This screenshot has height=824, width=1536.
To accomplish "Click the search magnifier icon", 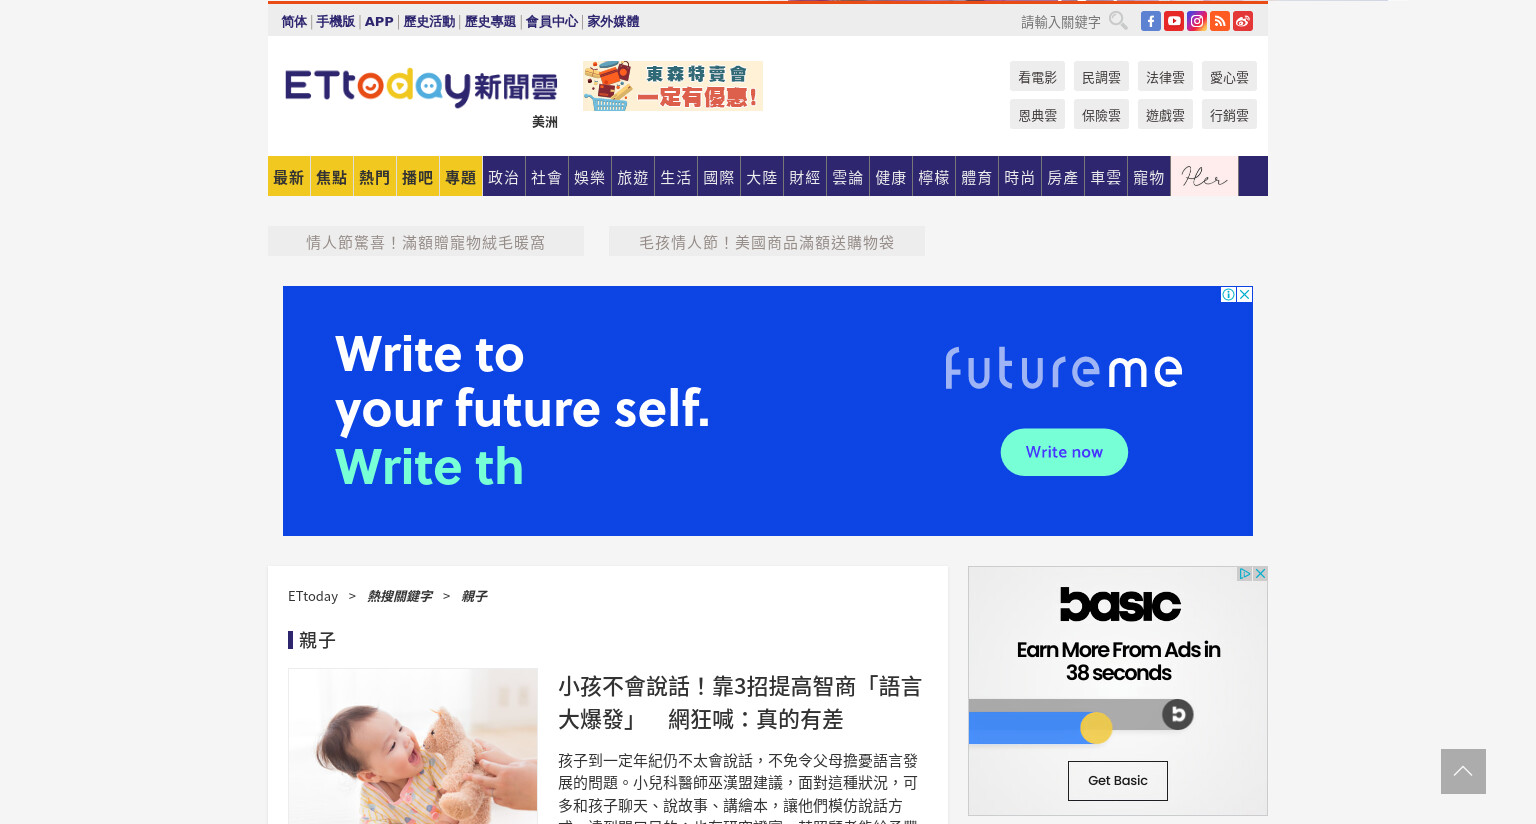I will tap(1118, 21).
